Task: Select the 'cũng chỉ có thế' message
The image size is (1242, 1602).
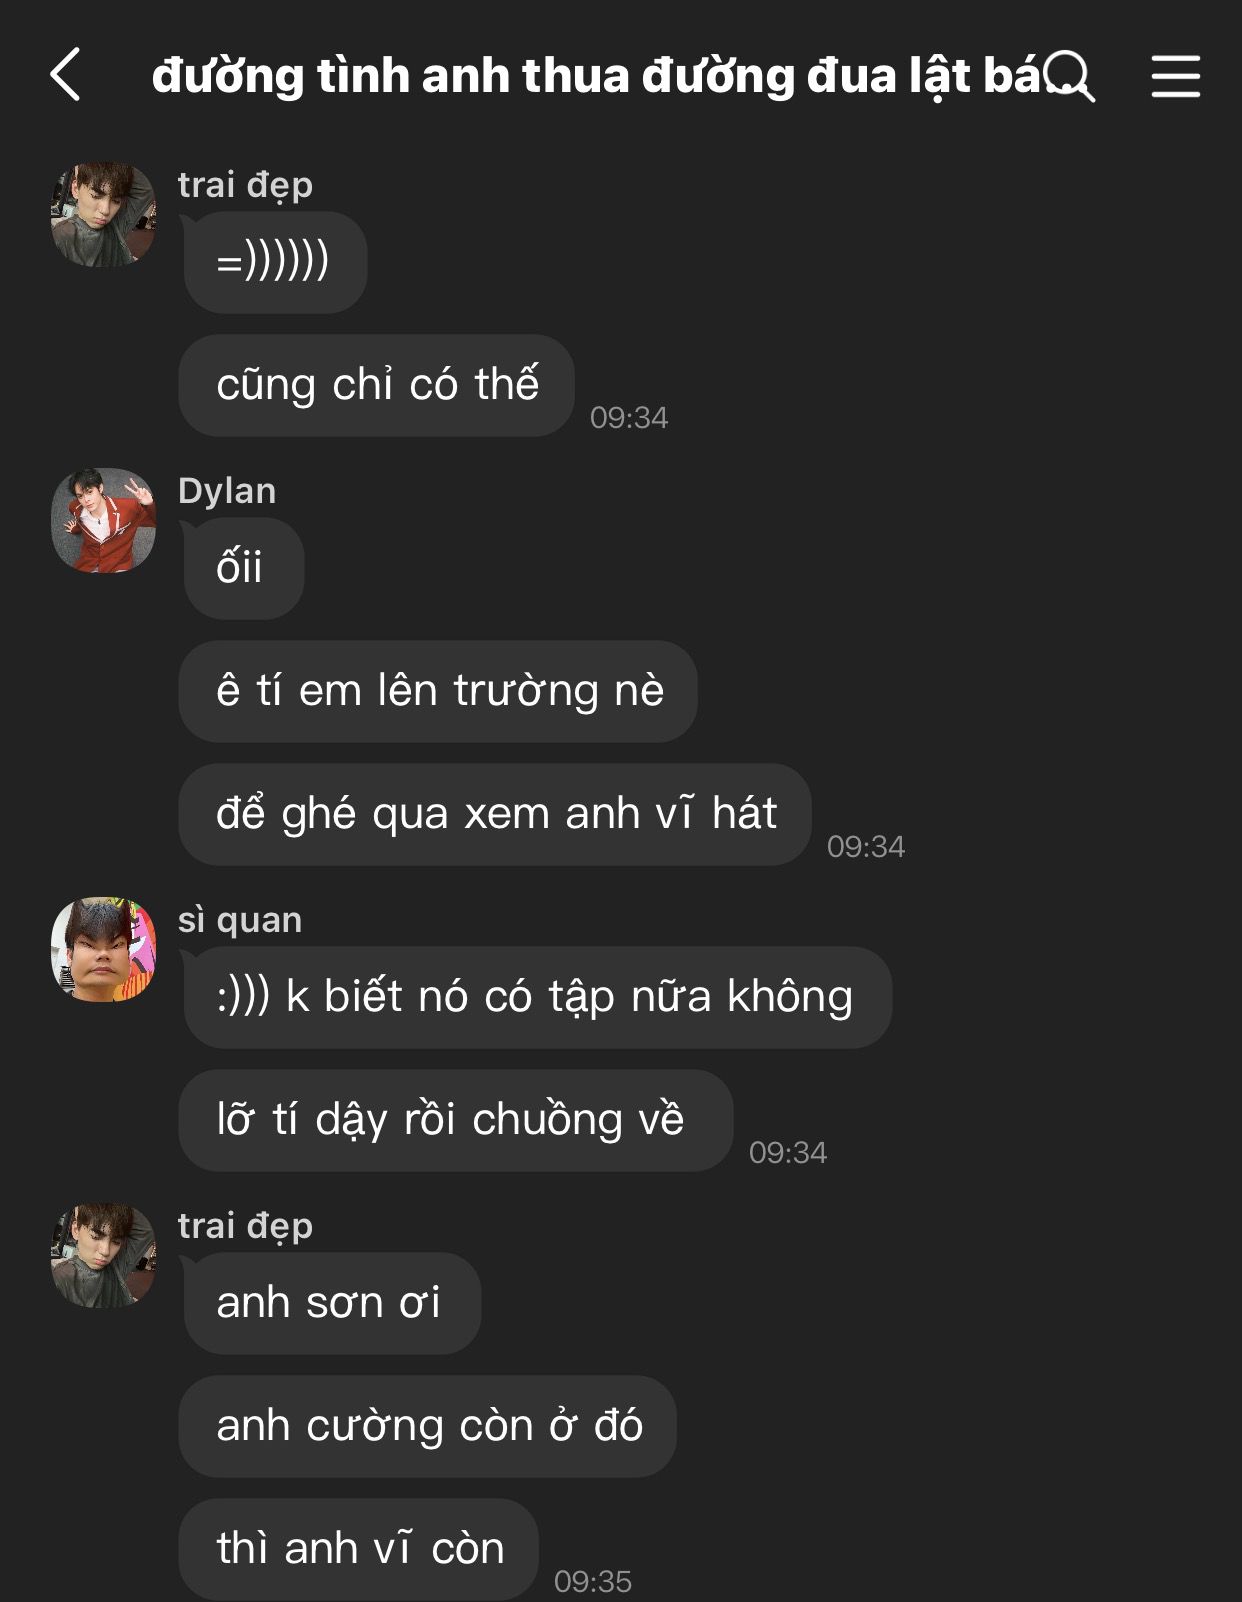Action: click(x=377, y=385)
